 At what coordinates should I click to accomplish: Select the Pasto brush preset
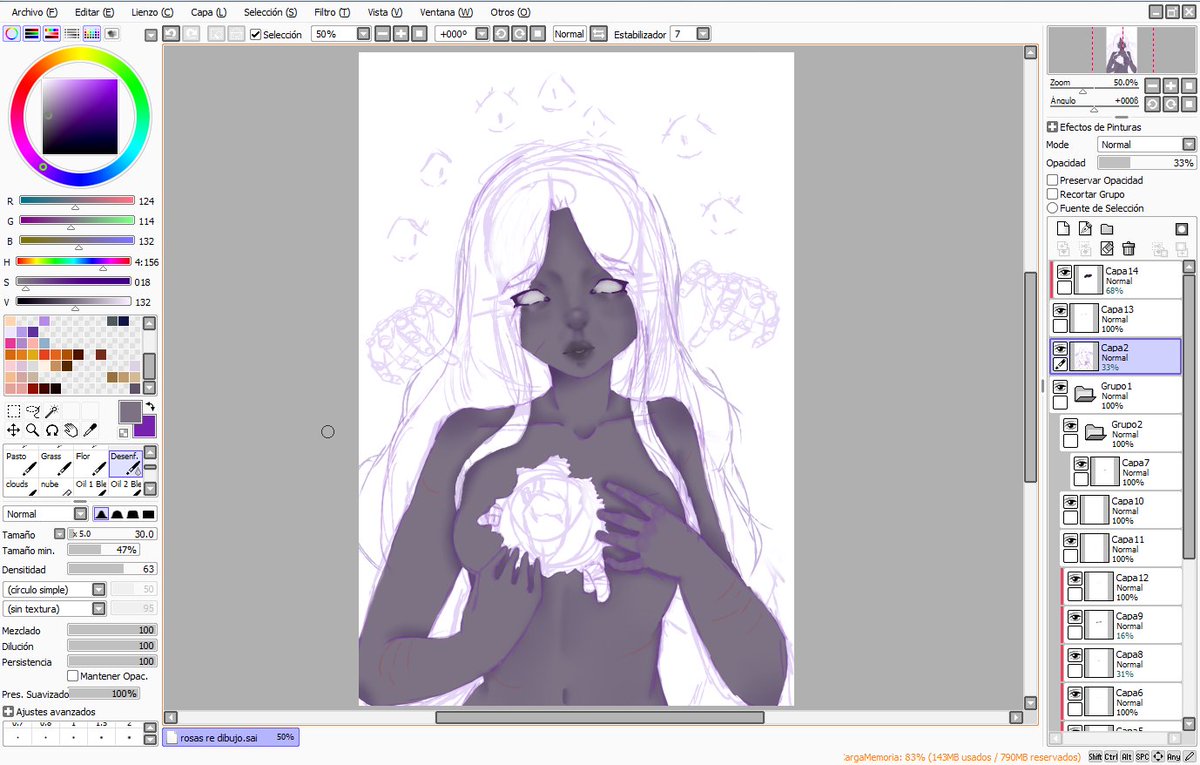tap(21, 463)
